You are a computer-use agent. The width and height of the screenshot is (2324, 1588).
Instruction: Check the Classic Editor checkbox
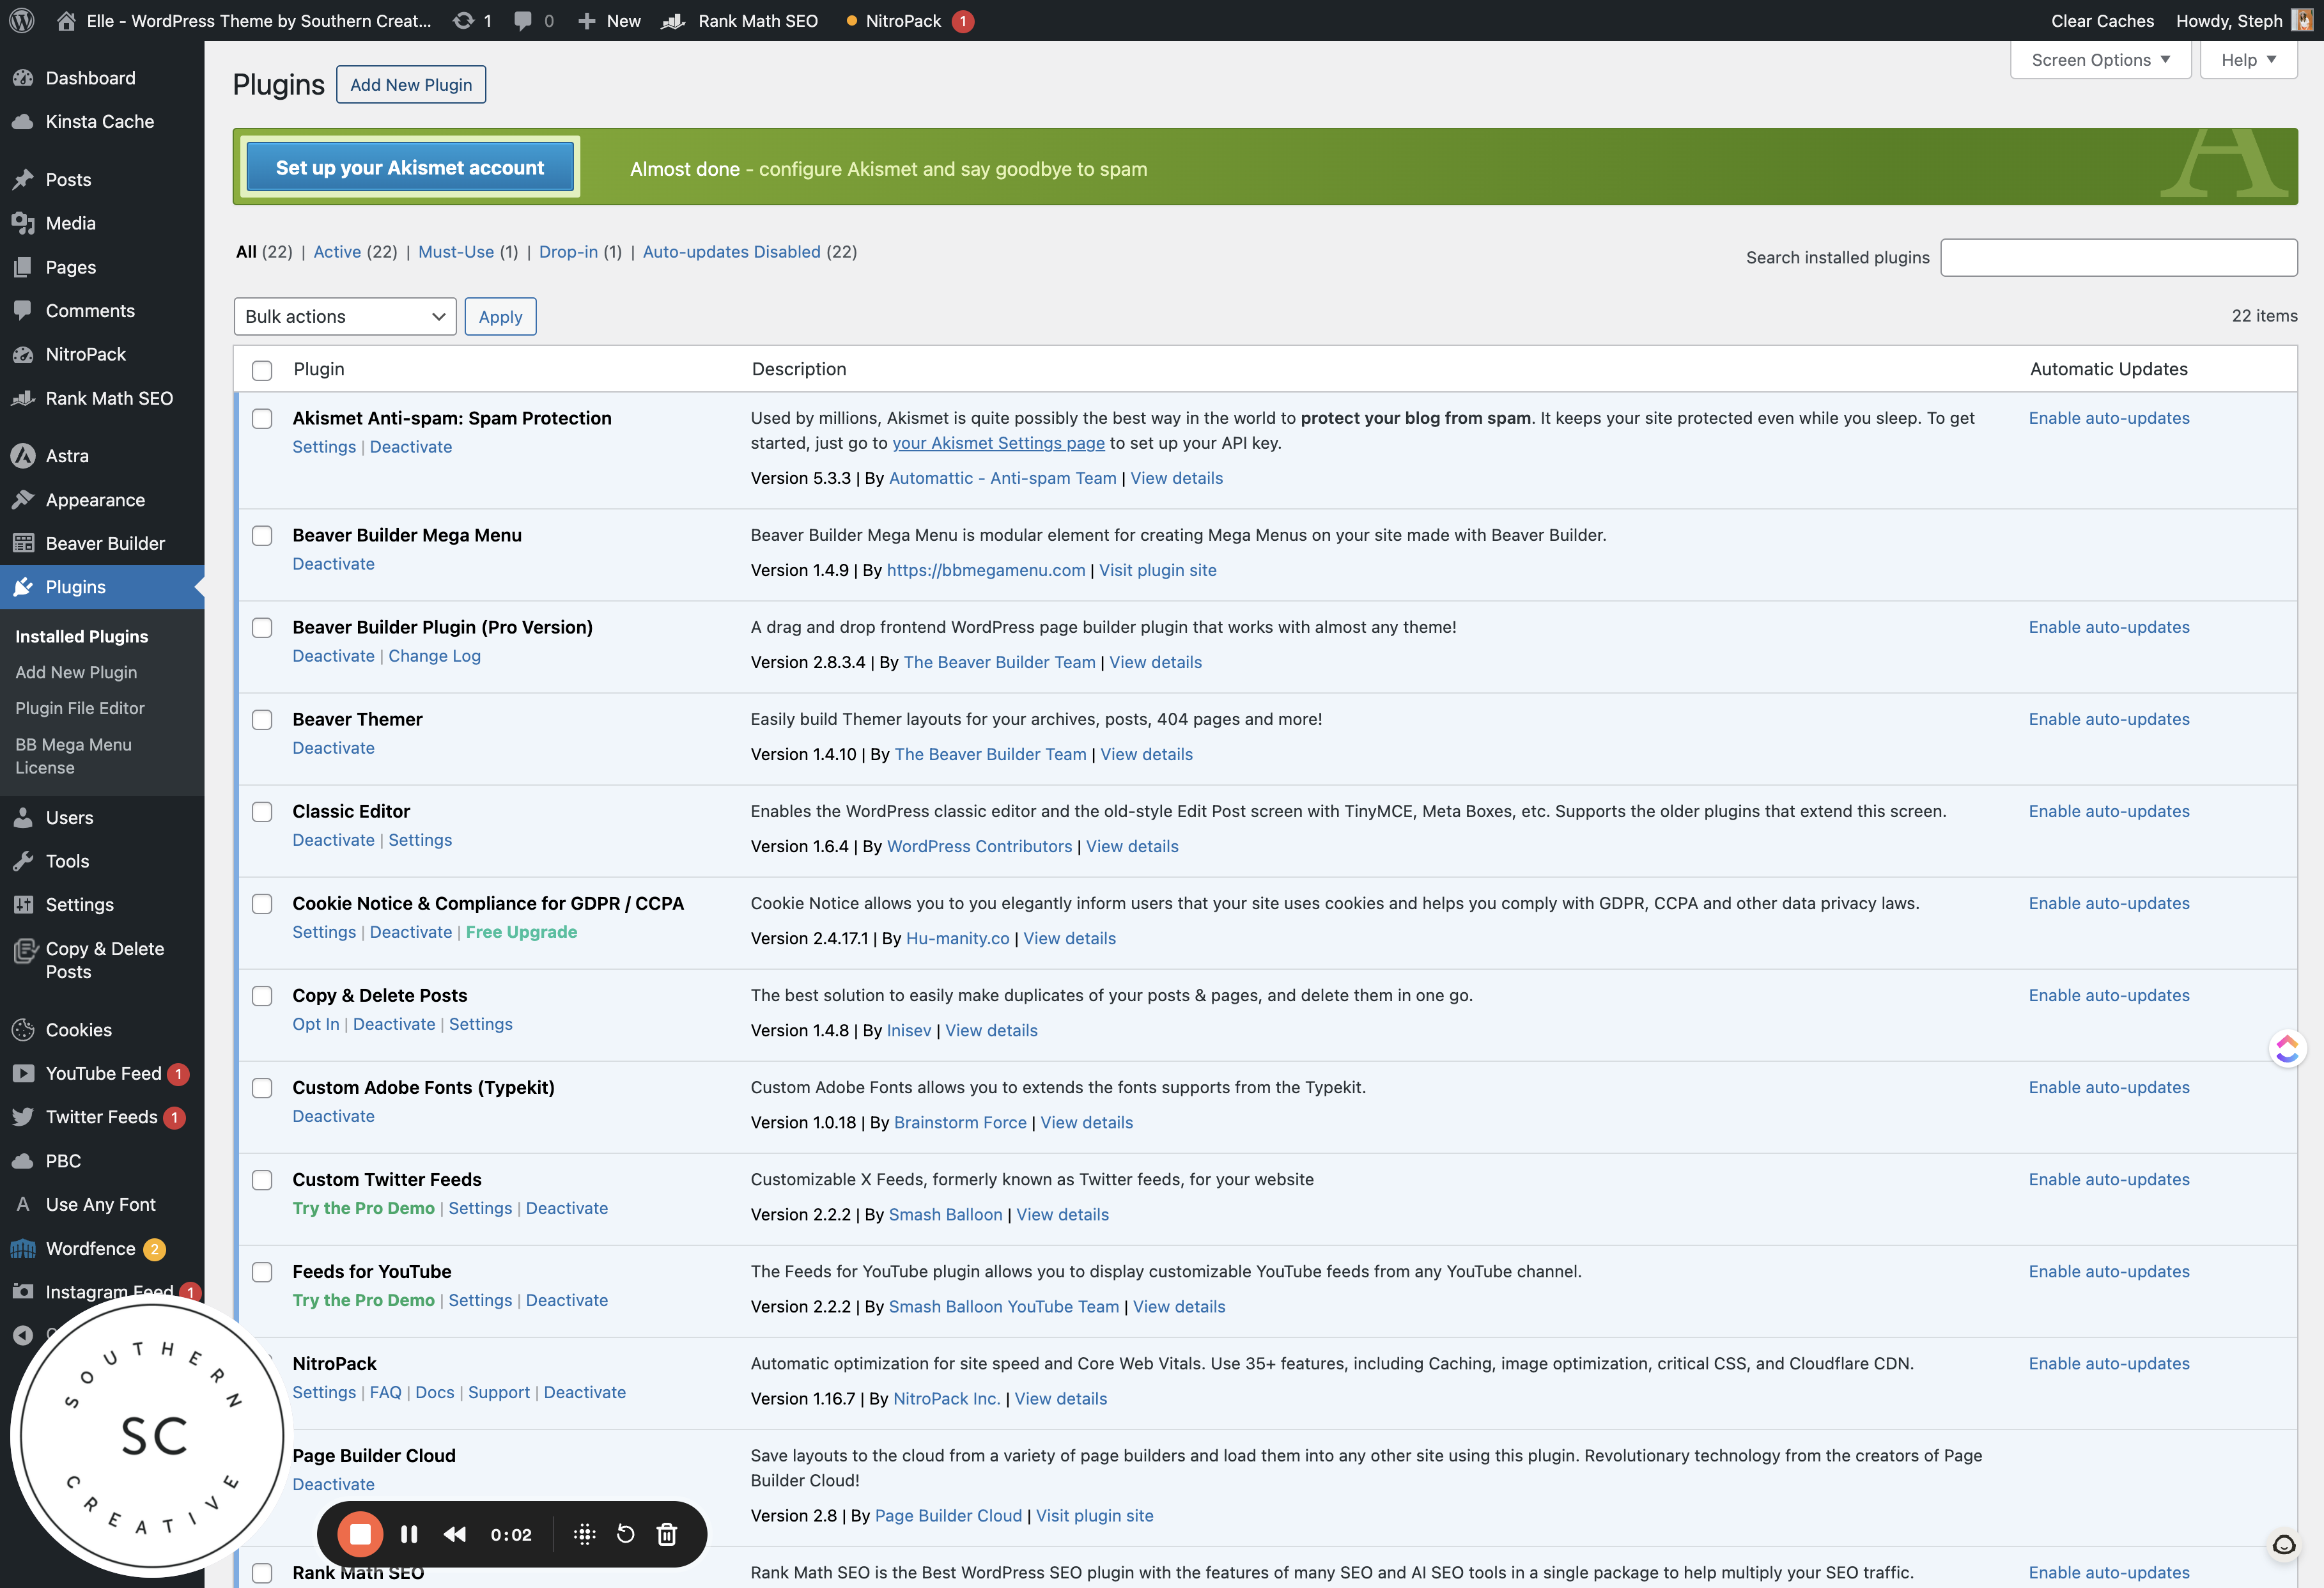pyautogui.click(x=262, y=812)
